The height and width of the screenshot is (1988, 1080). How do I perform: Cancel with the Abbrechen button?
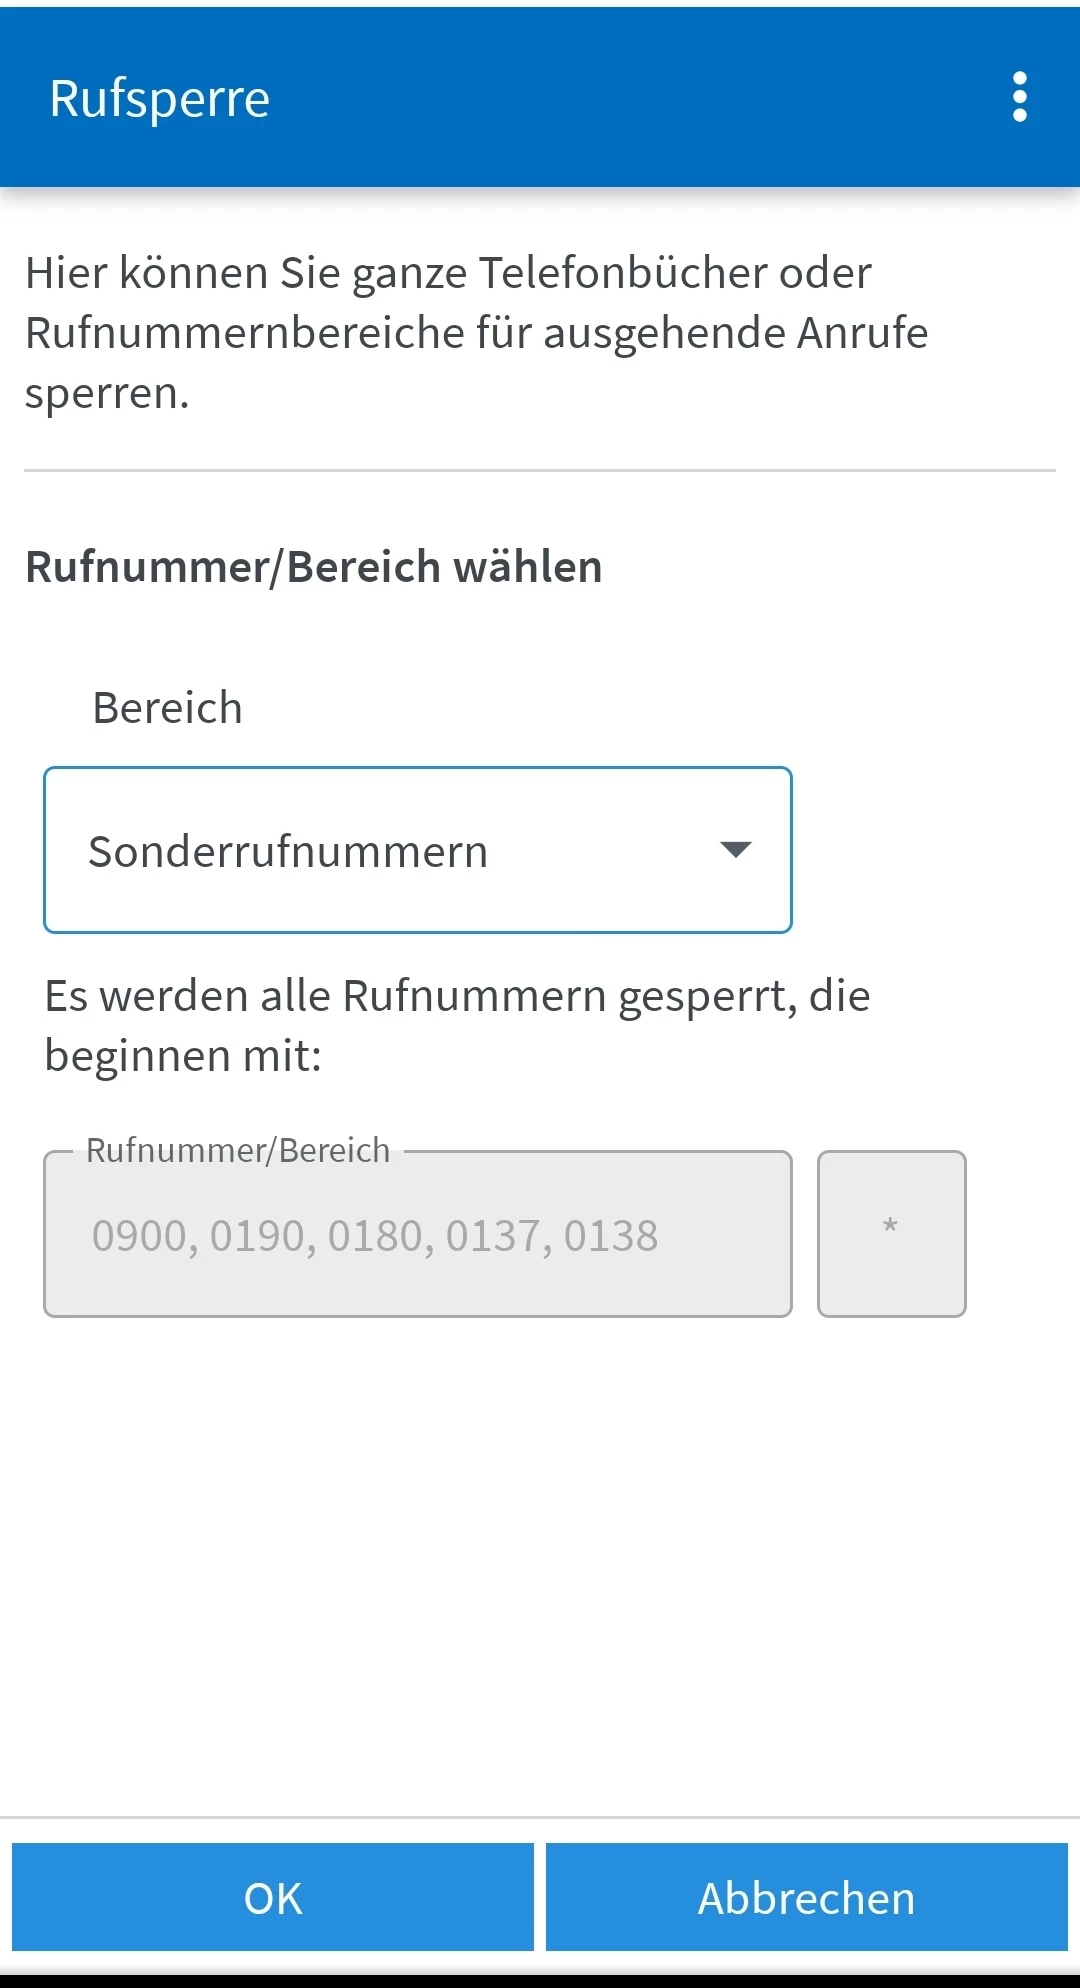click(807, 1897)
